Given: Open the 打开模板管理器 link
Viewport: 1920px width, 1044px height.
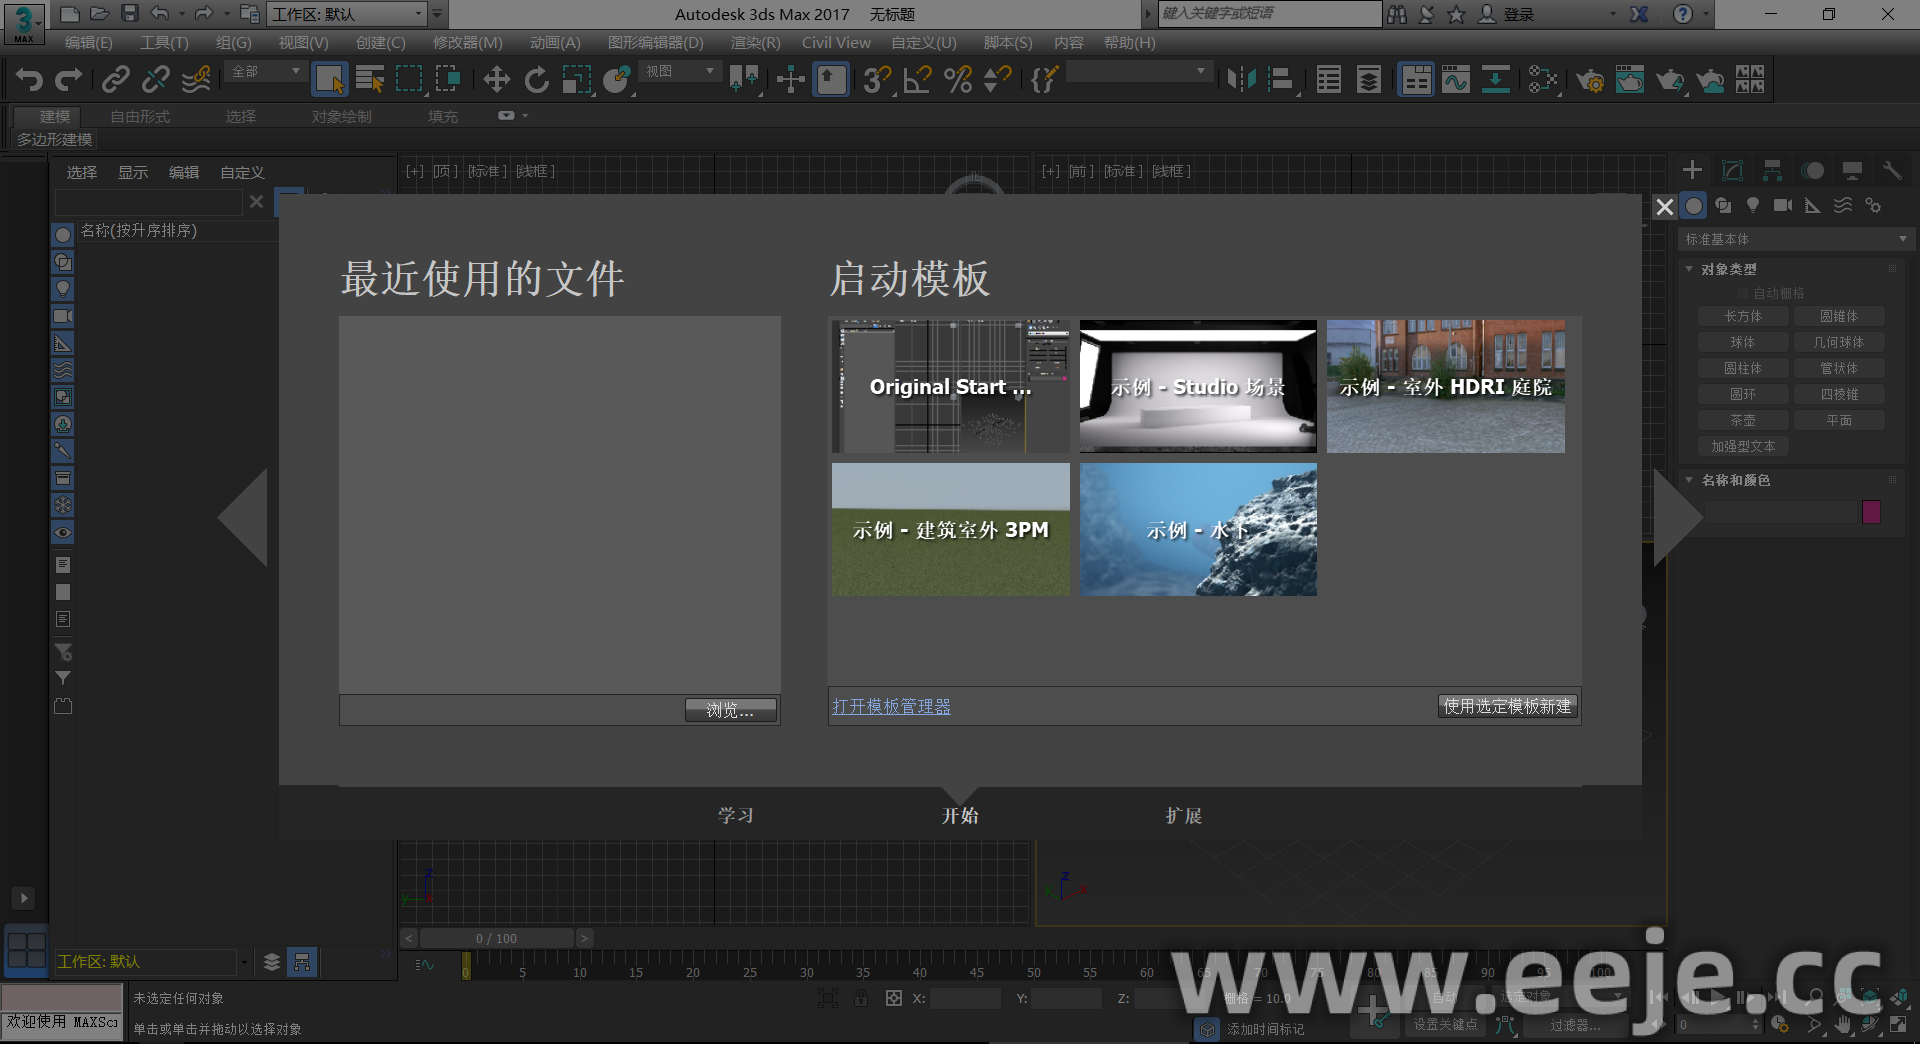Looking at the screenshot, I should click(891, 707).
